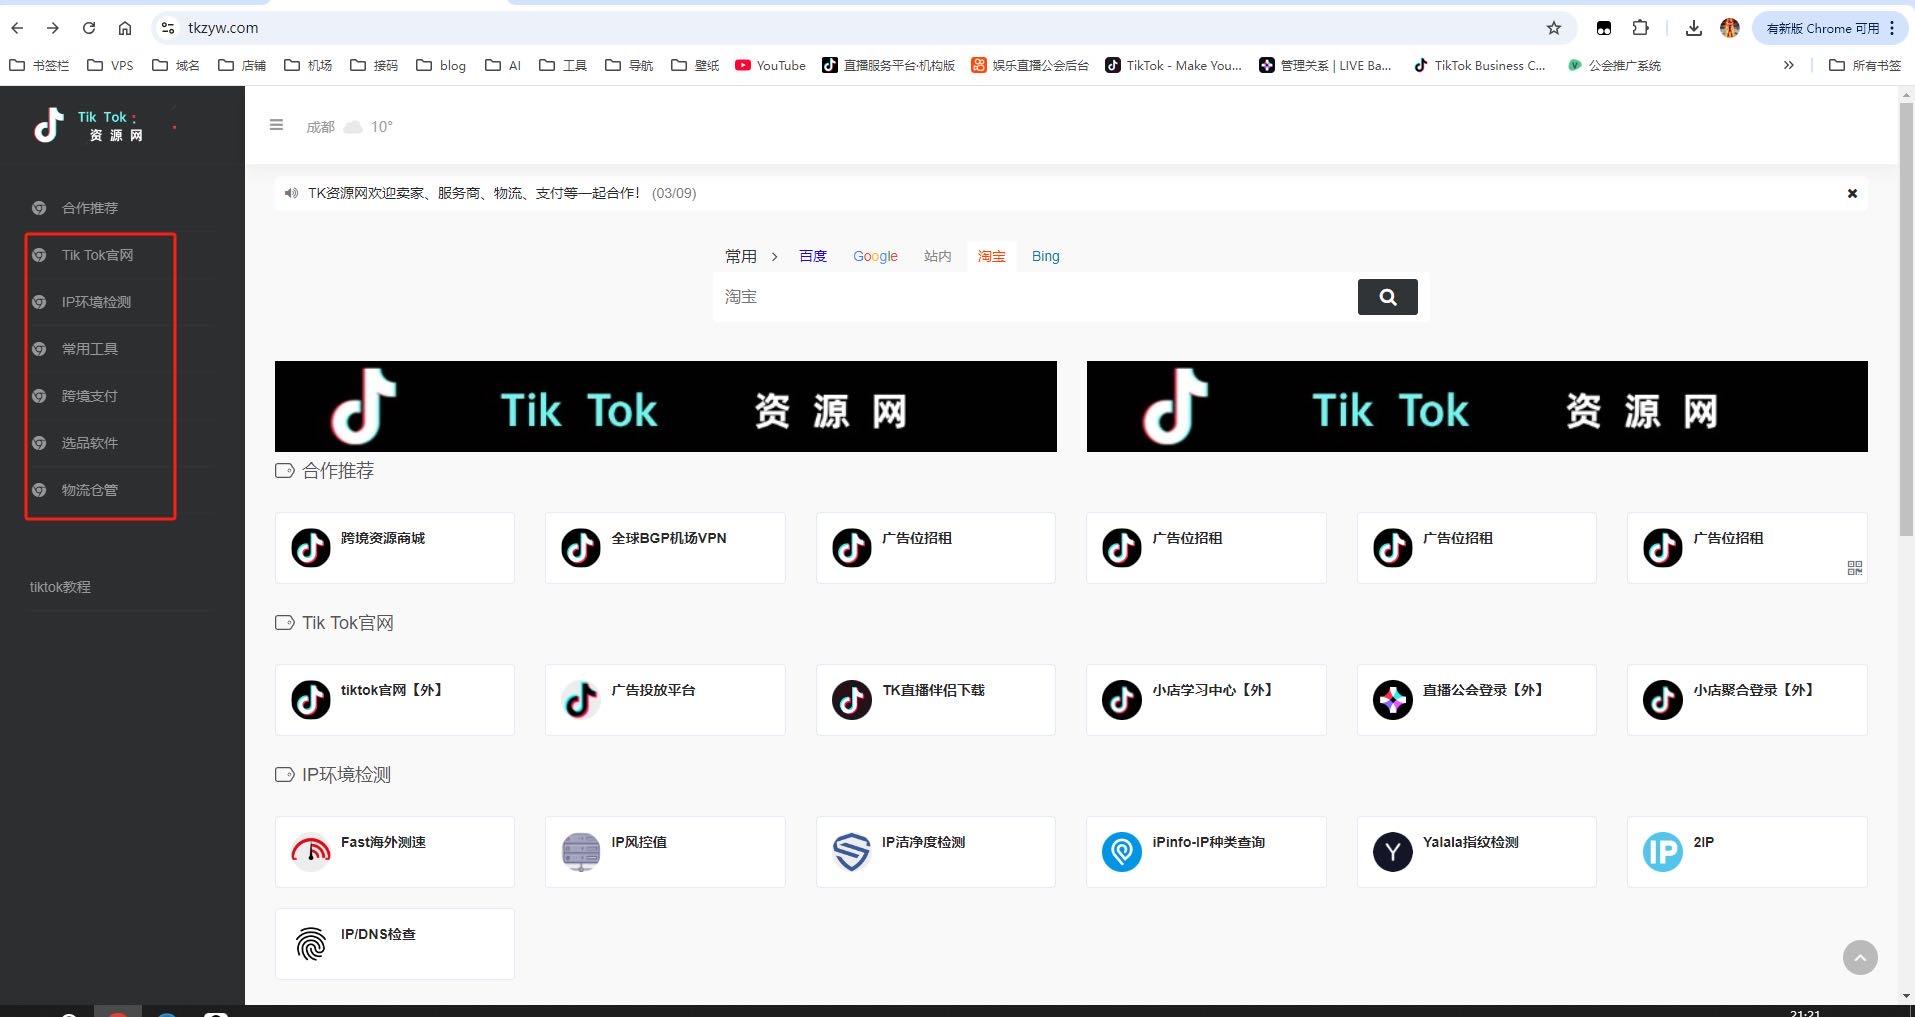Open the Chrome downloads panel
Screen dimensions: 1915x1017
(1694, 28)
